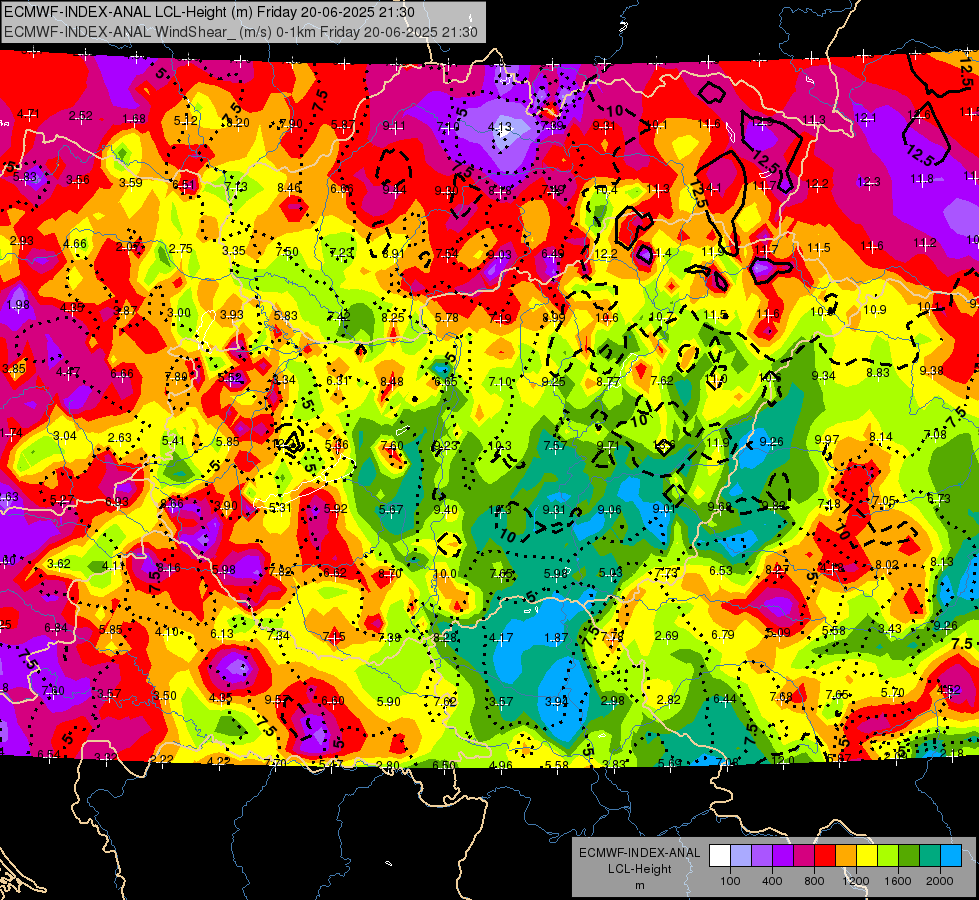Select the red legend color swatch

825,856
